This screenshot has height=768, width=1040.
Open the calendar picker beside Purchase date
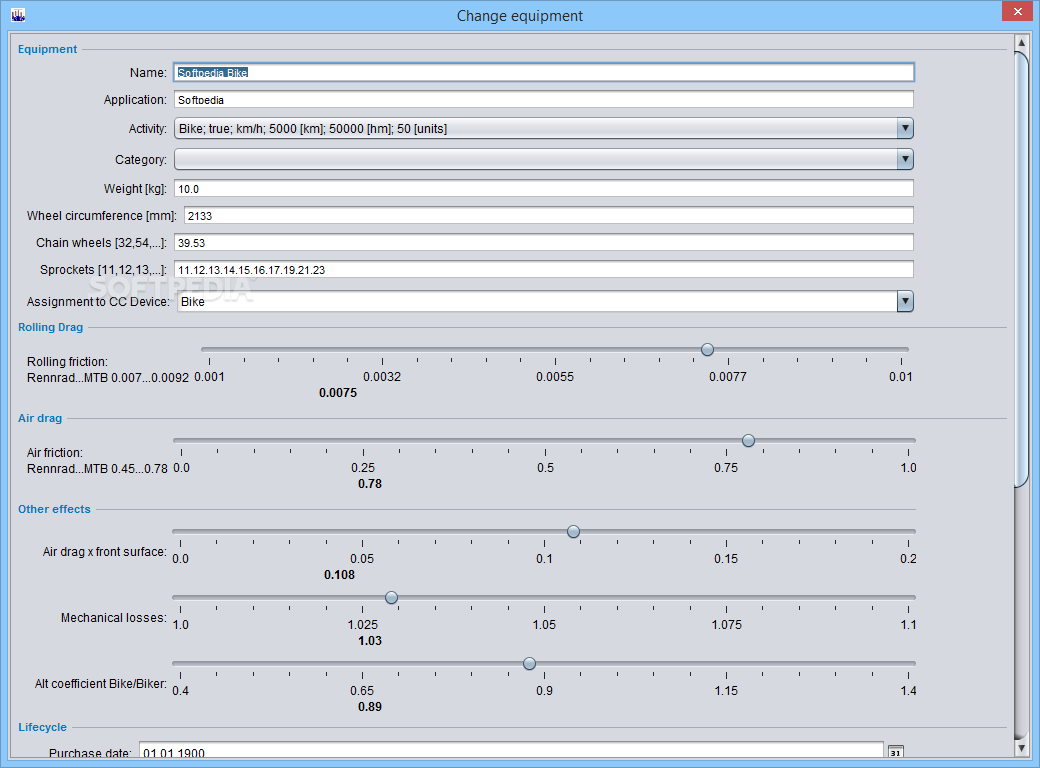point(895,752)
